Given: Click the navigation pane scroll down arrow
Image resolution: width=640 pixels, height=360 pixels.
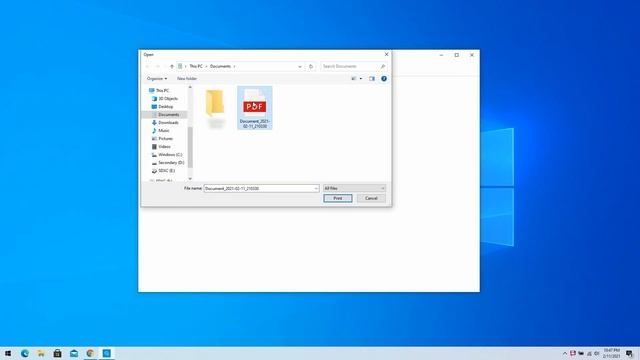Looking at the screenshot, I should pyautogui.click(x=190, y=179).
